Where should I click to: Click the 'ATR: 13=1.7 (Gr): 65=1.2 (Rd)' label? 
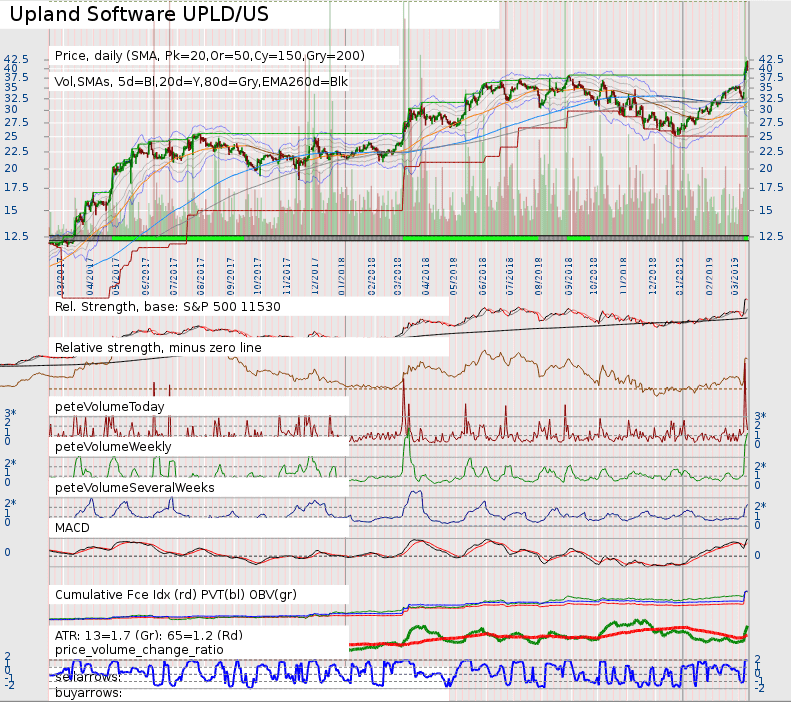pos(149,635)
